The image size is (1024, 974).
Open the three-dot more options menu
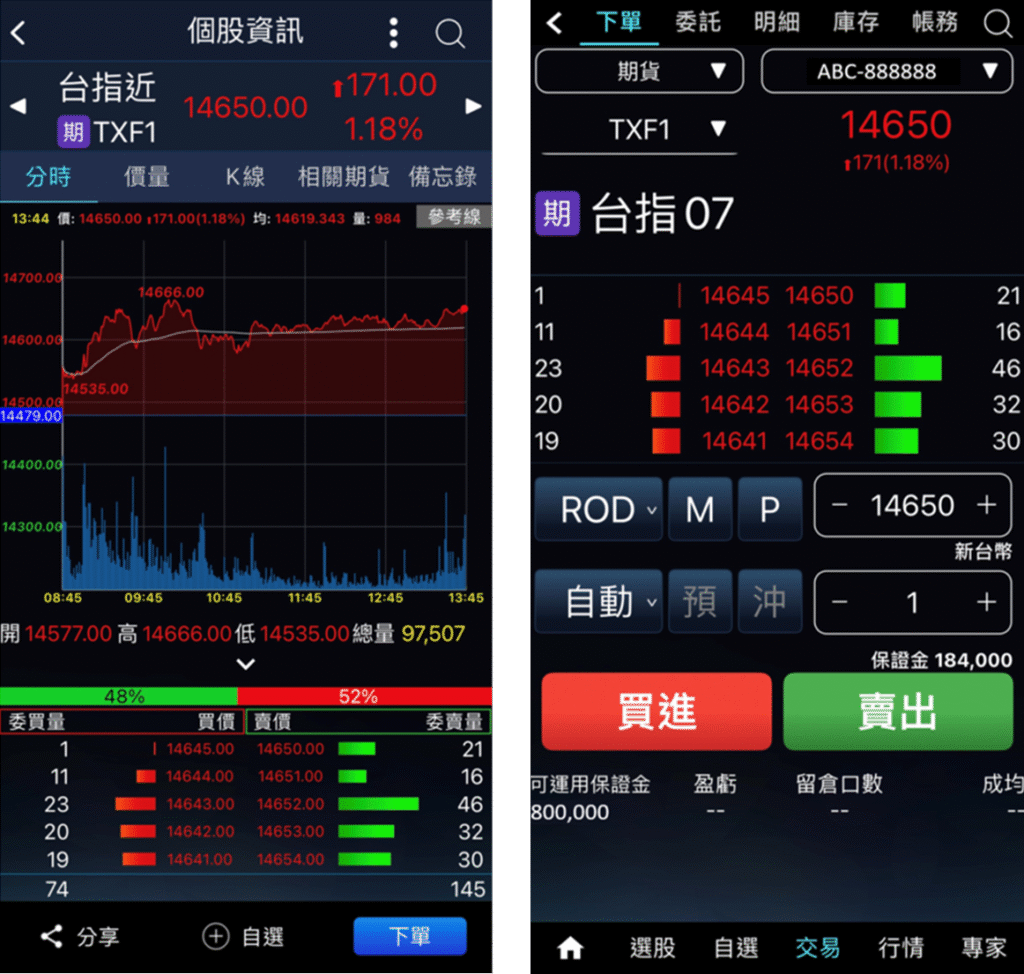pos(394,33)
